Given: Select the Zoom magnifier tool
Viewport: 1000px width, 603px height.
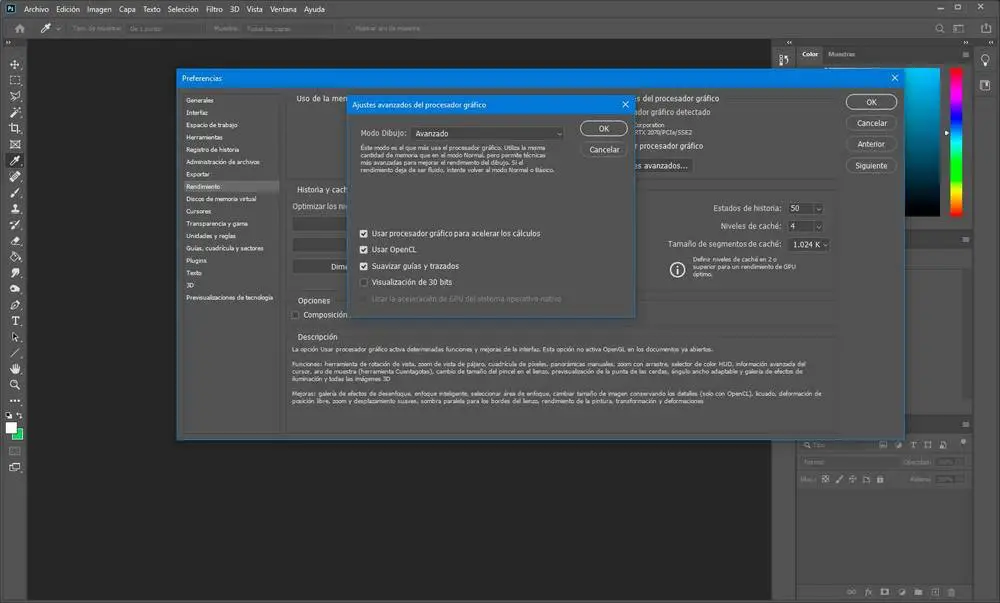Looking at the screenshot, I should point(15,384).
